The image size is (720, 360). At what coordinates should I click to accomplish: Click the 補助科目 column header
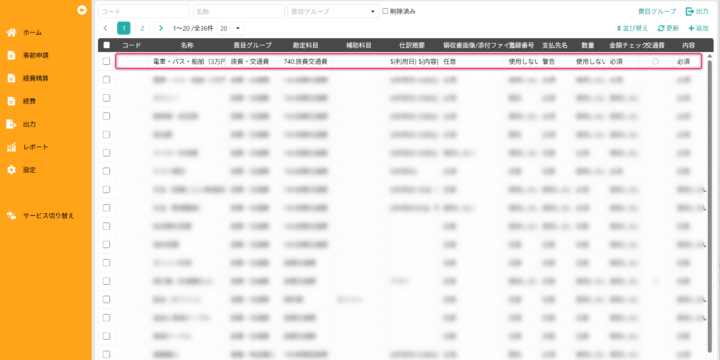pyautogui.click(x=359, y=45)
